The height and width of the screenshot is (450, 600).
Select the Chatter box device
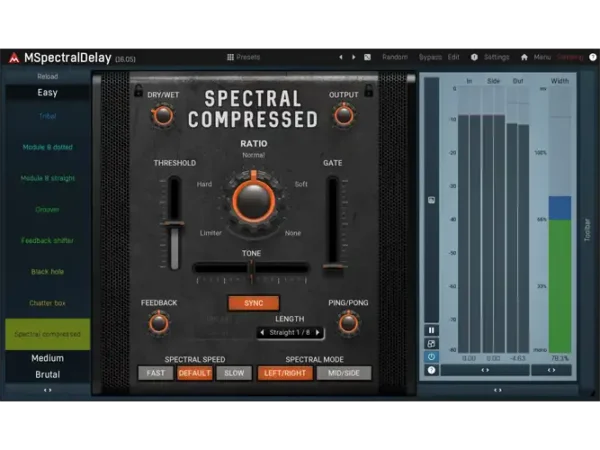coord(47,303)
